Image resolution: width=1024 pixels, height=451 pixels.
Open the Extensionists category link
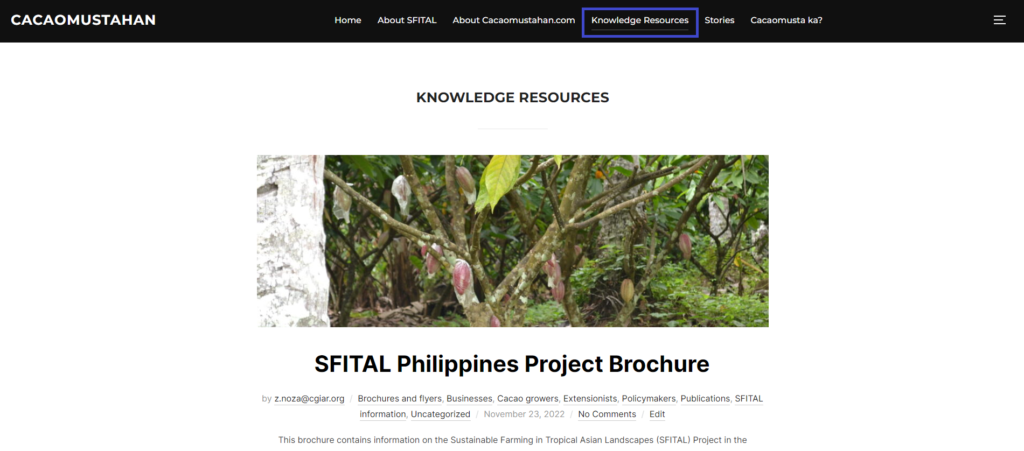[590, 398]
